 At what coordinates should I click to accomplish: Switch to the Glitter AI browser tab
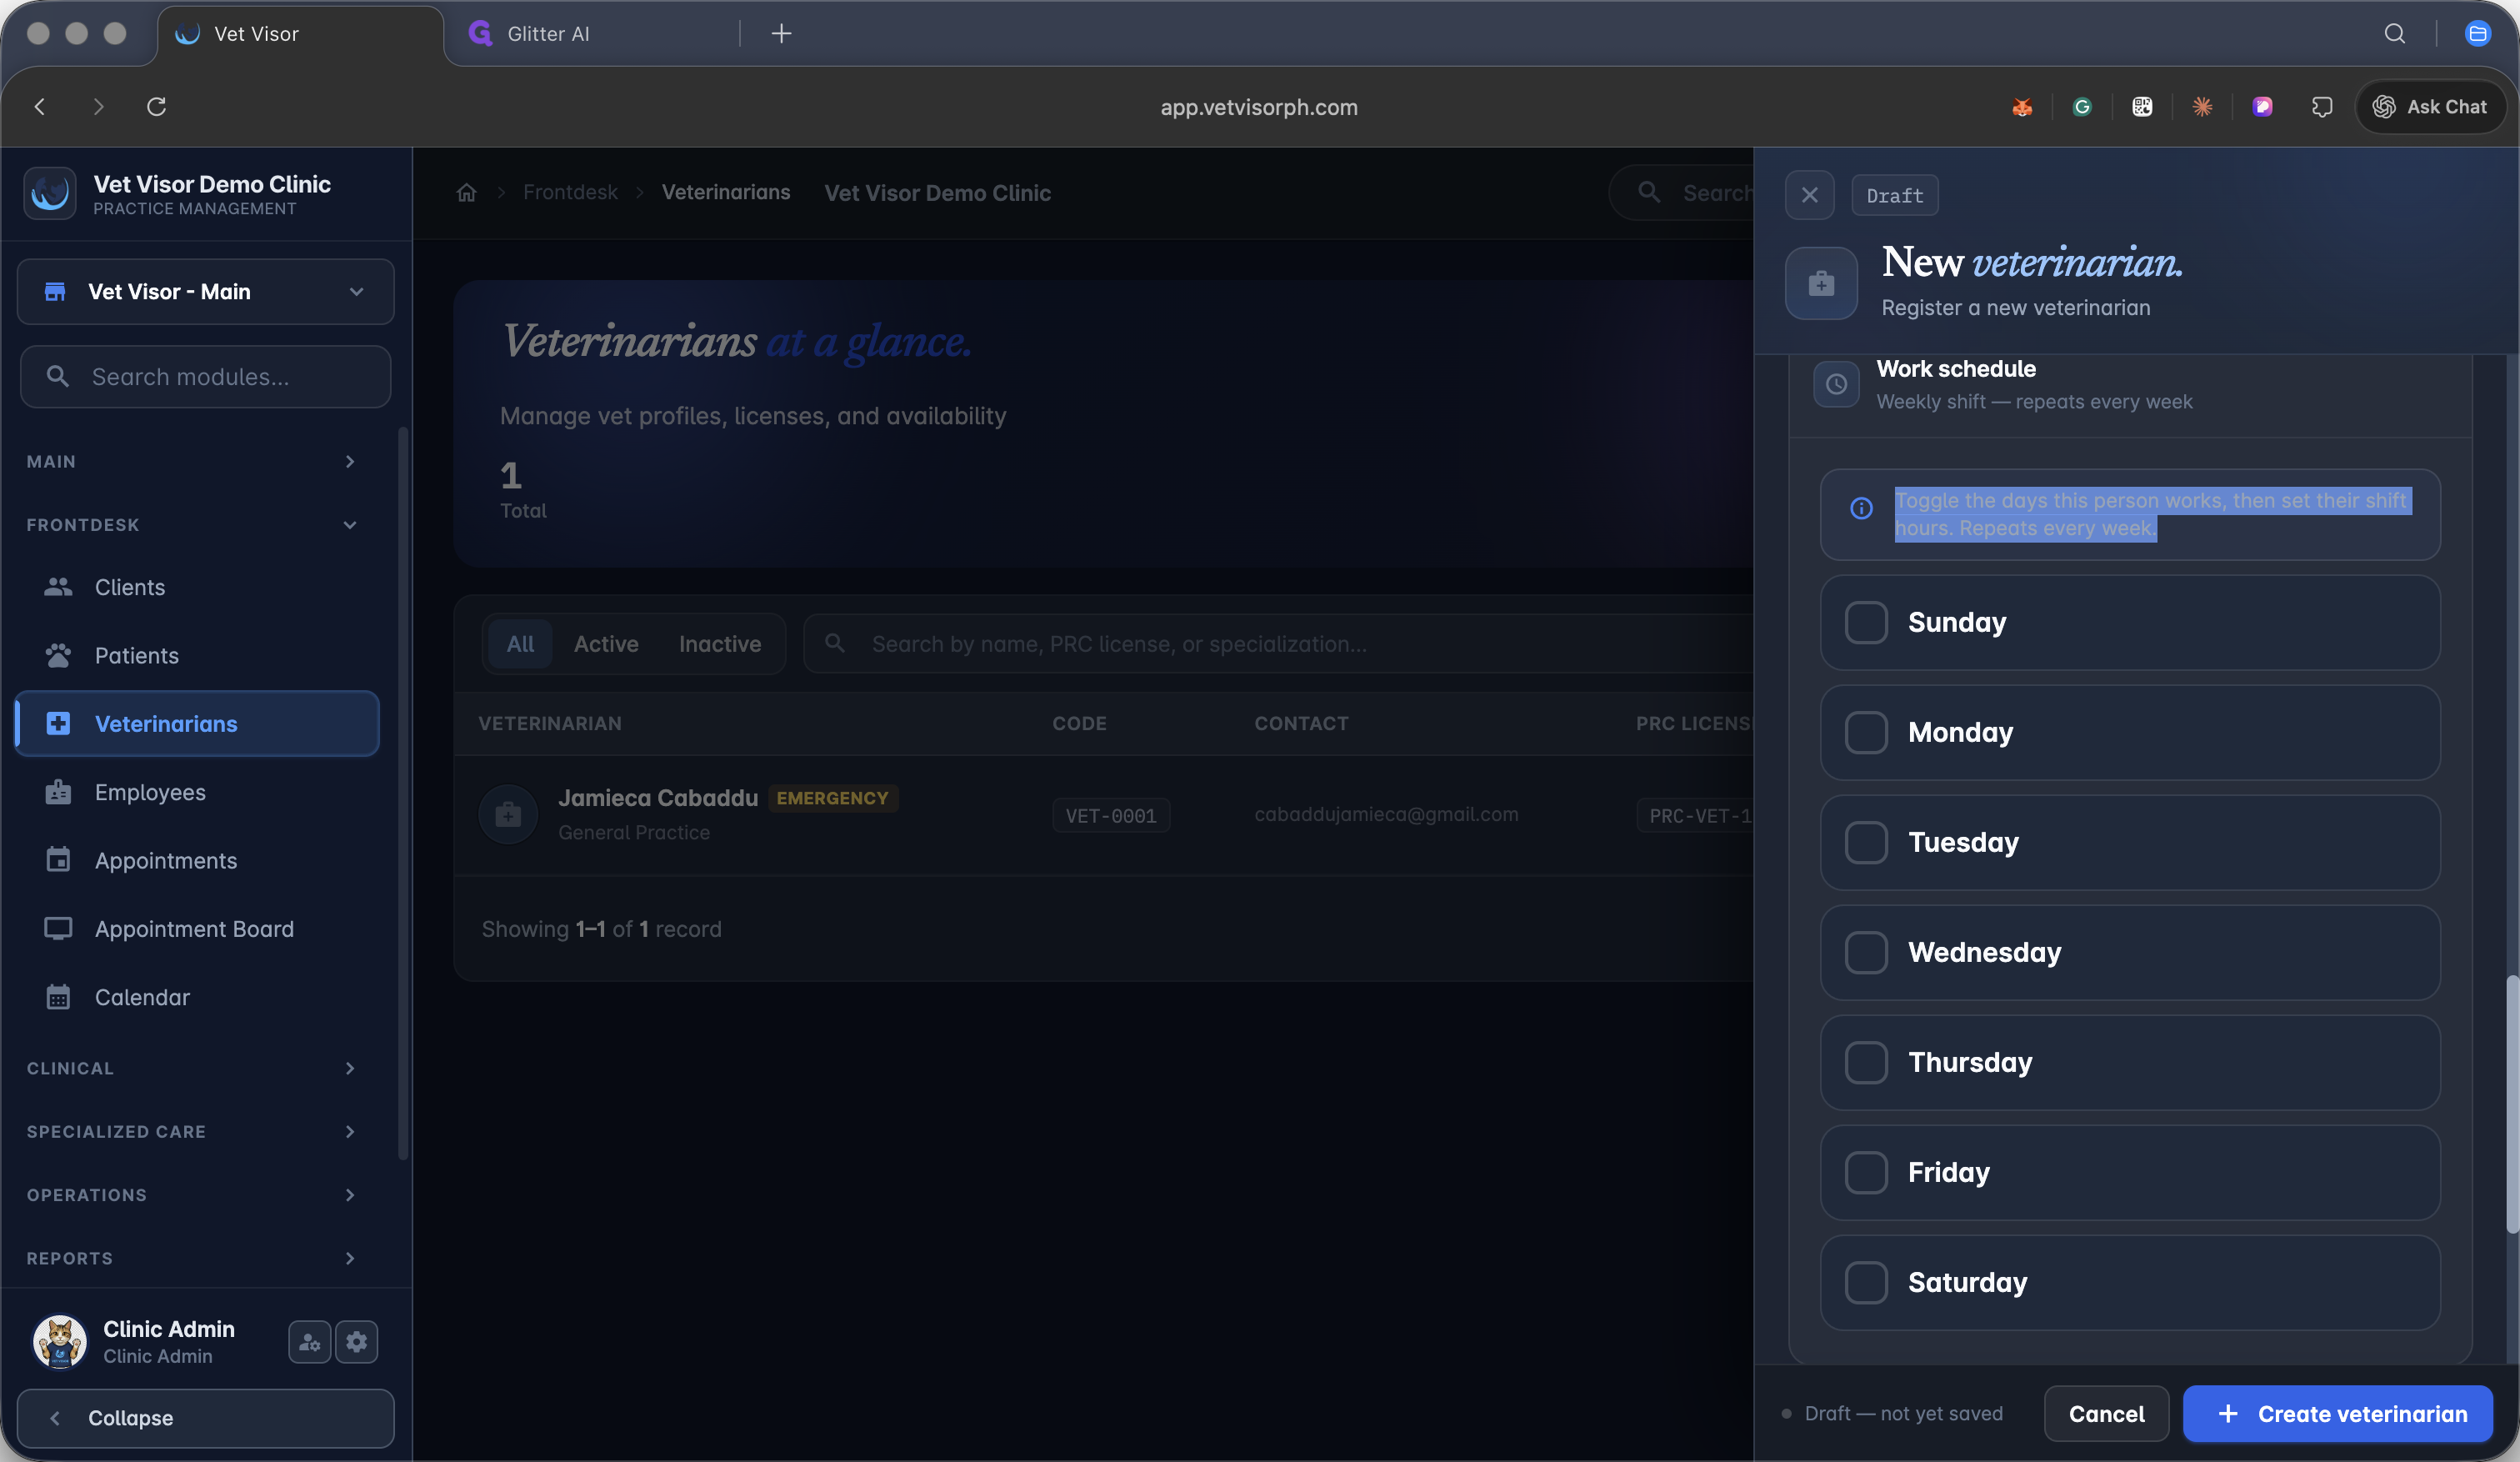pyautogui.click(x=595, y=34)
